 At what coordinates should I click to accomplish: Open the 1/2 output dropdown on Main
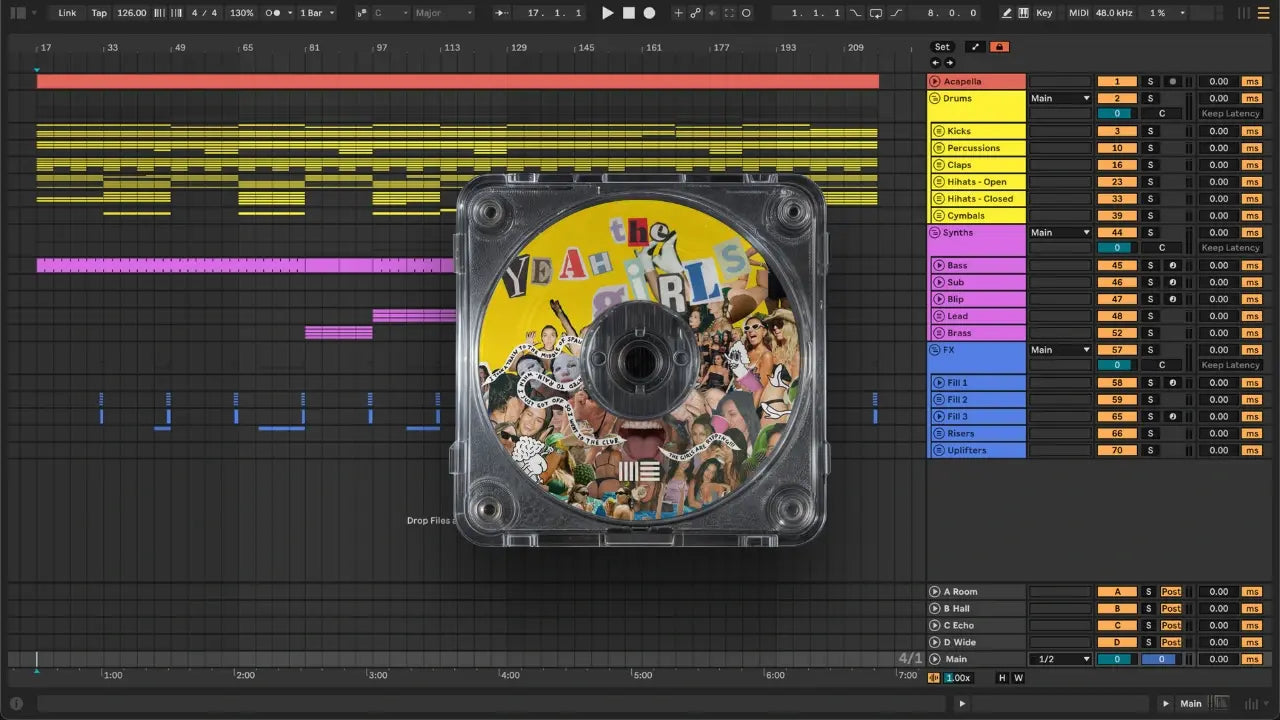pos(1060,659)
